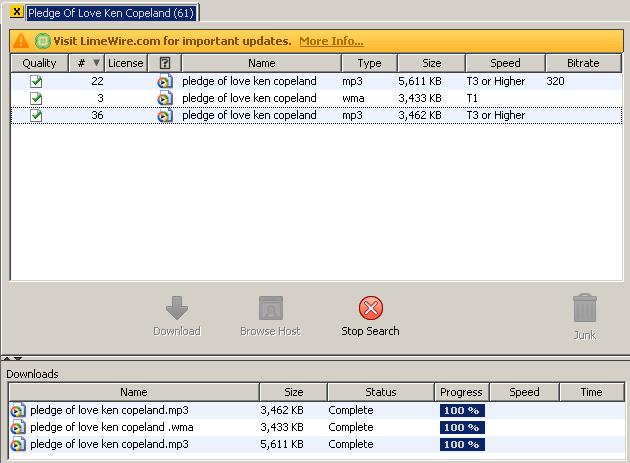
Task: Close the Pledge Of Love search tab
Action: coord(16,12)
